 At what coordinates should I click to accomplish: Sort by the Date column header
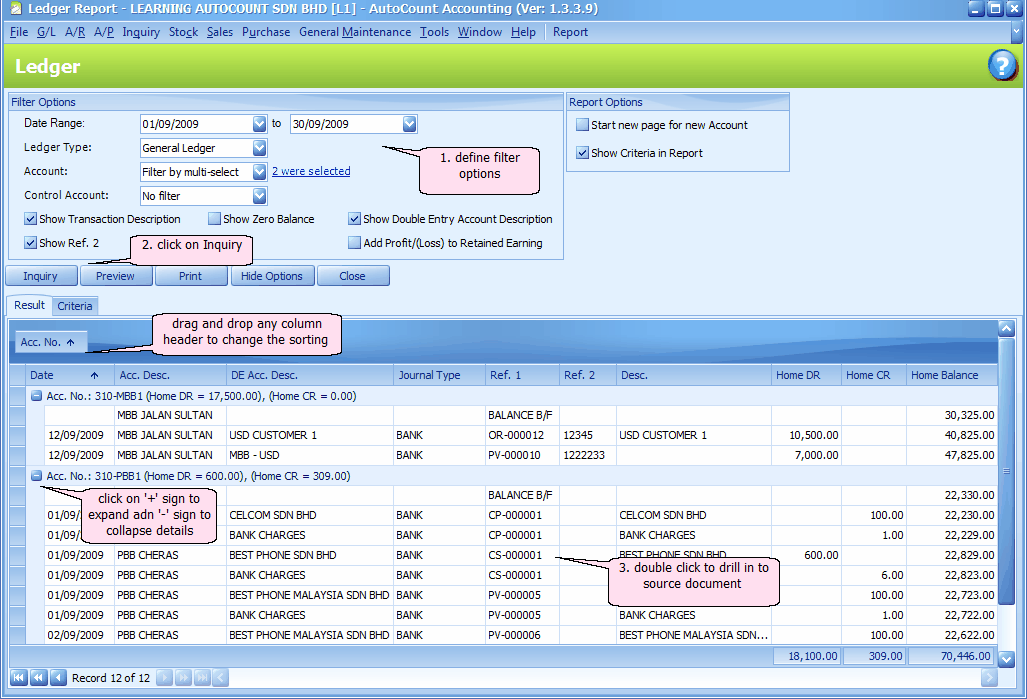click(x=69, y=375)
